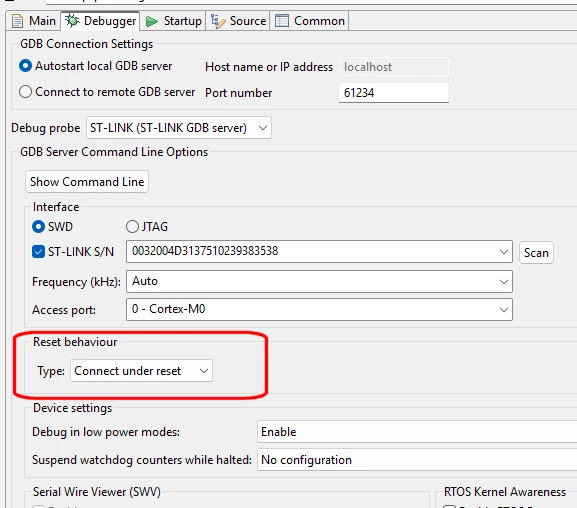Choose the SWD interface
Screen dimensions: 577x508
click(53, 226)
